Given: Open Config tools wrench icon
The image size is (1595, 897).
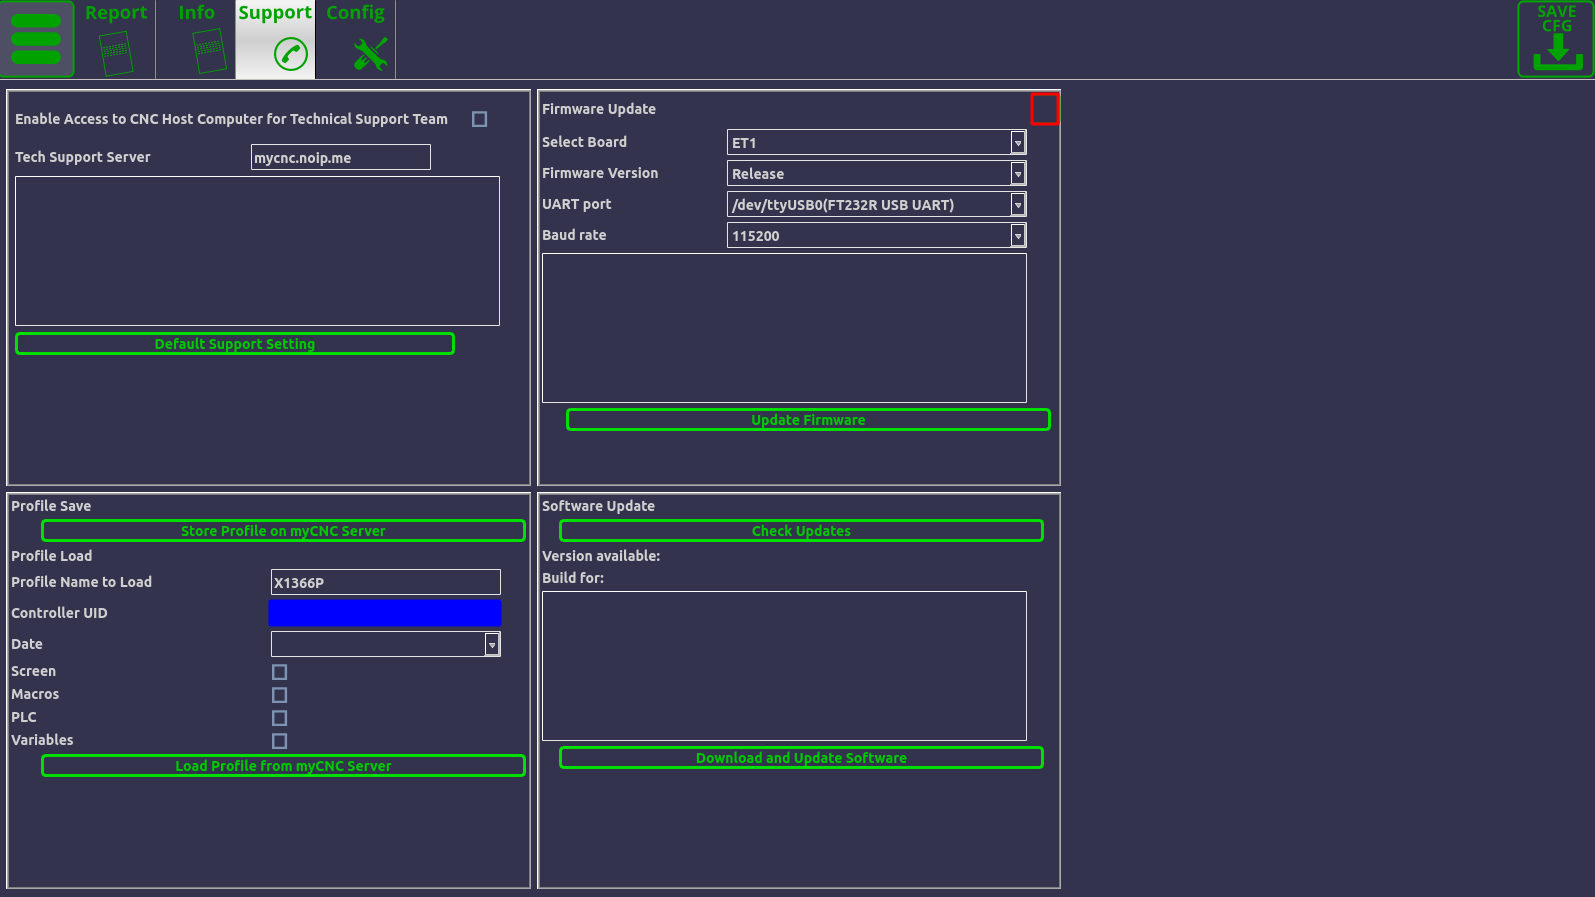Looking at the screenshot, I should click(x=370, y=54).
